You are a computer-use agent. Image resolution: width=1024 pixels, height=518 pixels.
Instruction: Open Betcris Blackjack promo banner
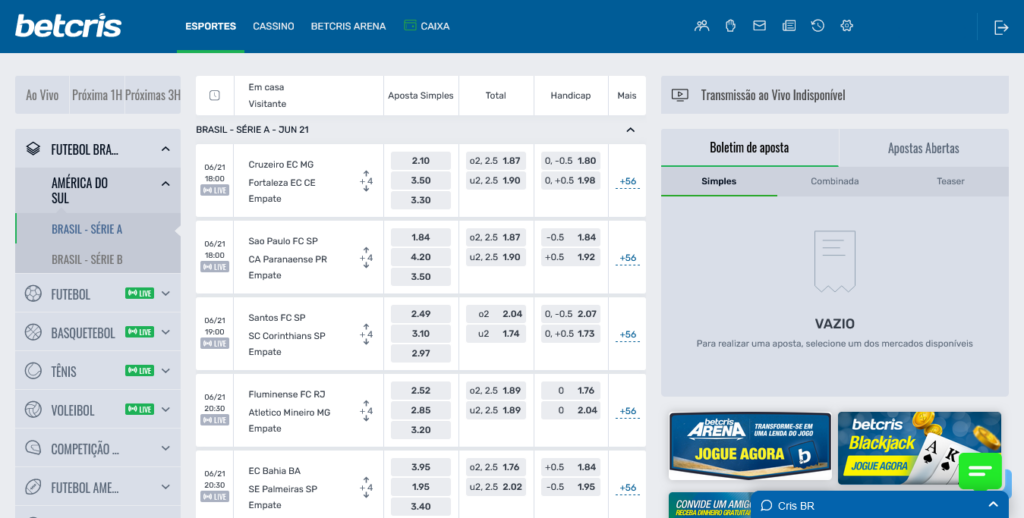pos(919,448)
